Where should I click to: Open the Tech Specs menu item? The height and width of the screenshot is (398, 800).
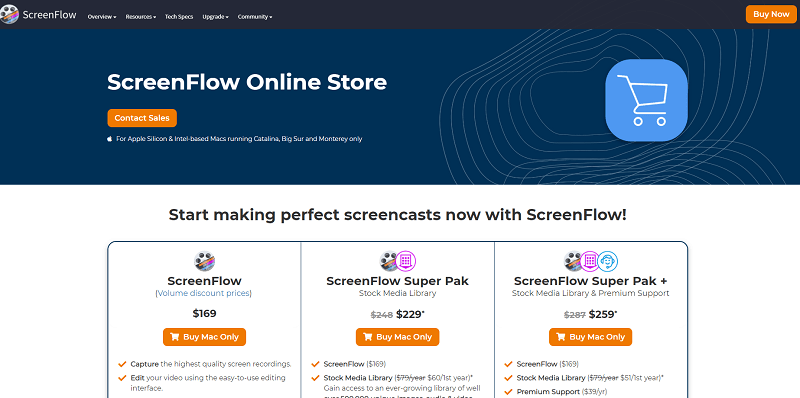(x=179, y=17)
